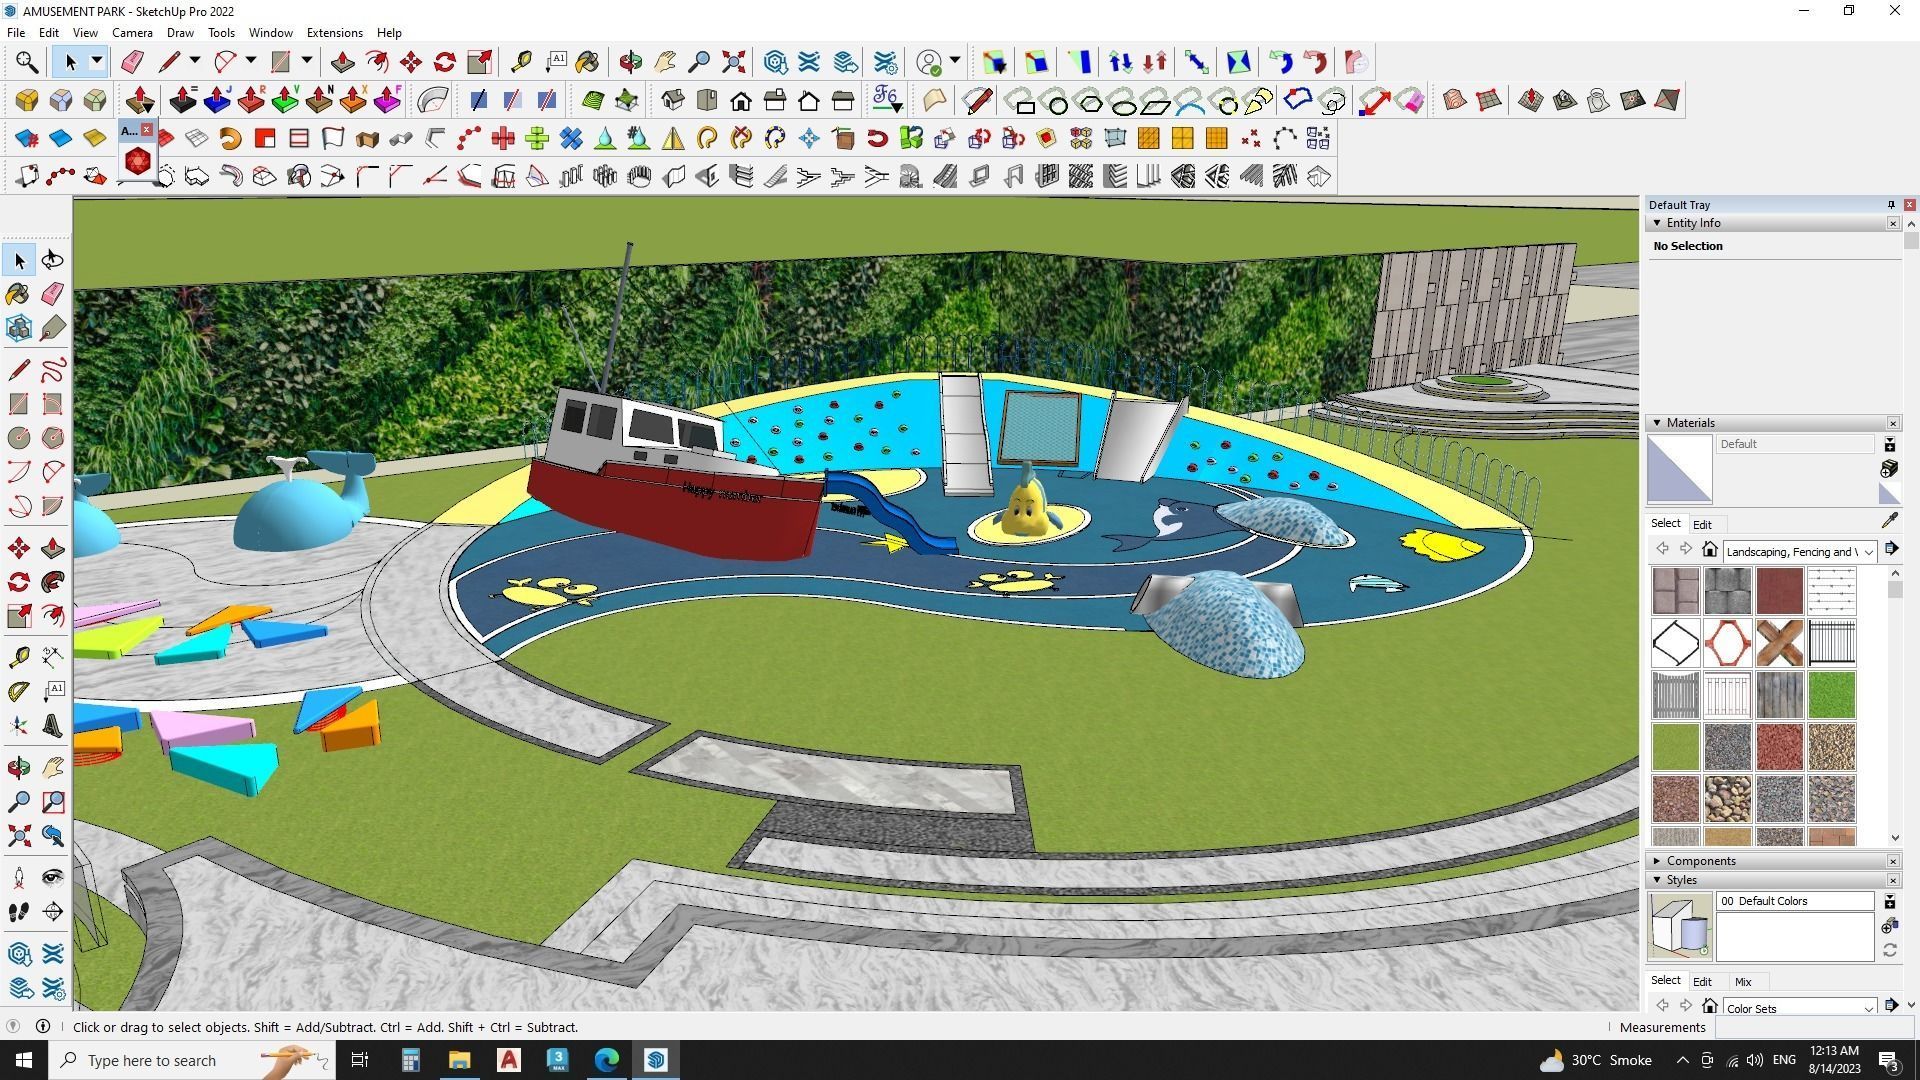Open the File menu
The height and width of the screenshot is (1080, 1920).
click(16, 33)
